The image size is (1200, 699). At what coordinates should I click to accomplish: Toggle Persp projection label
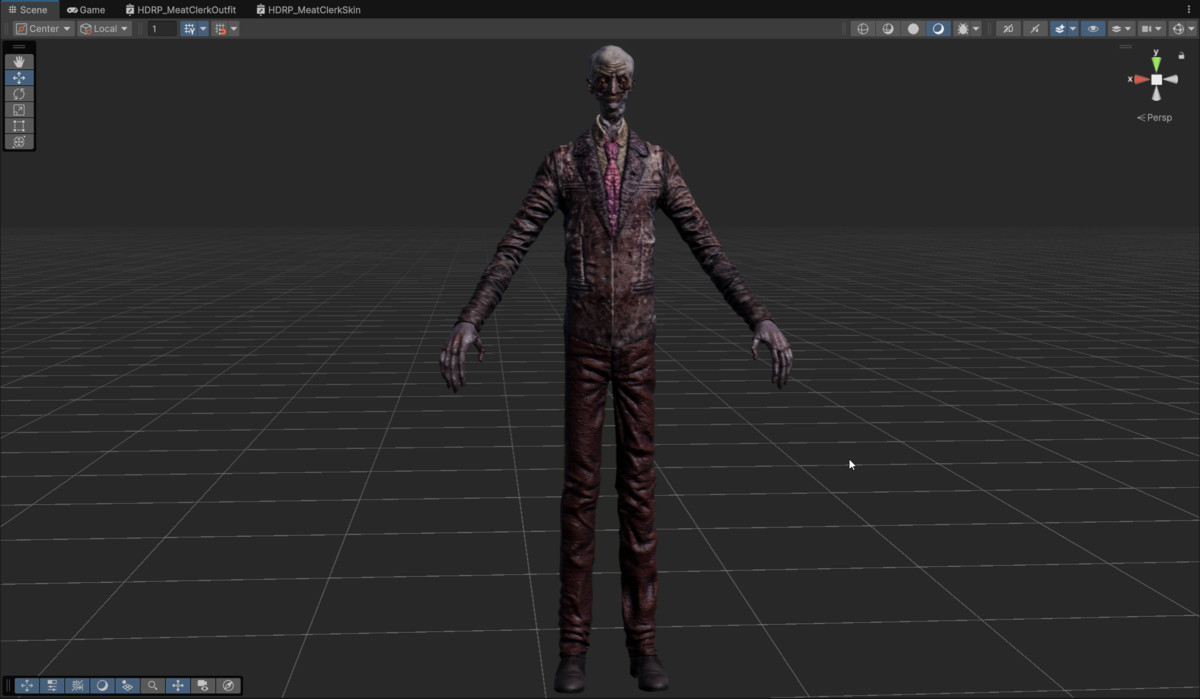(x=1155, y=118)
